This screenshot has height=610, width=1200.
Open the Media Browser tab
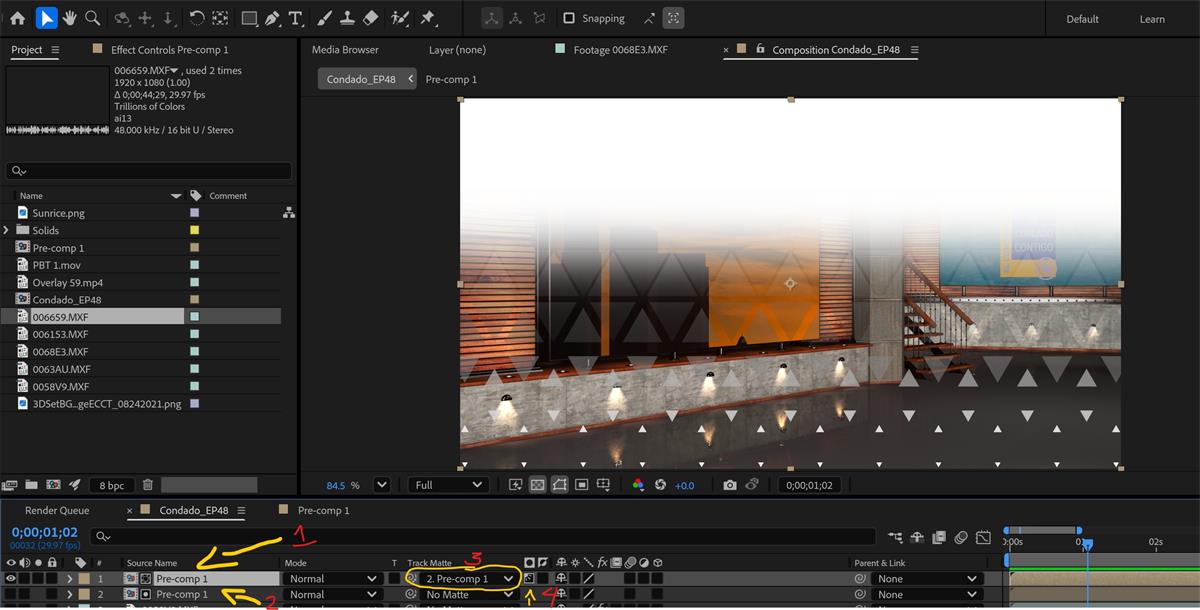tap(345, 50)
